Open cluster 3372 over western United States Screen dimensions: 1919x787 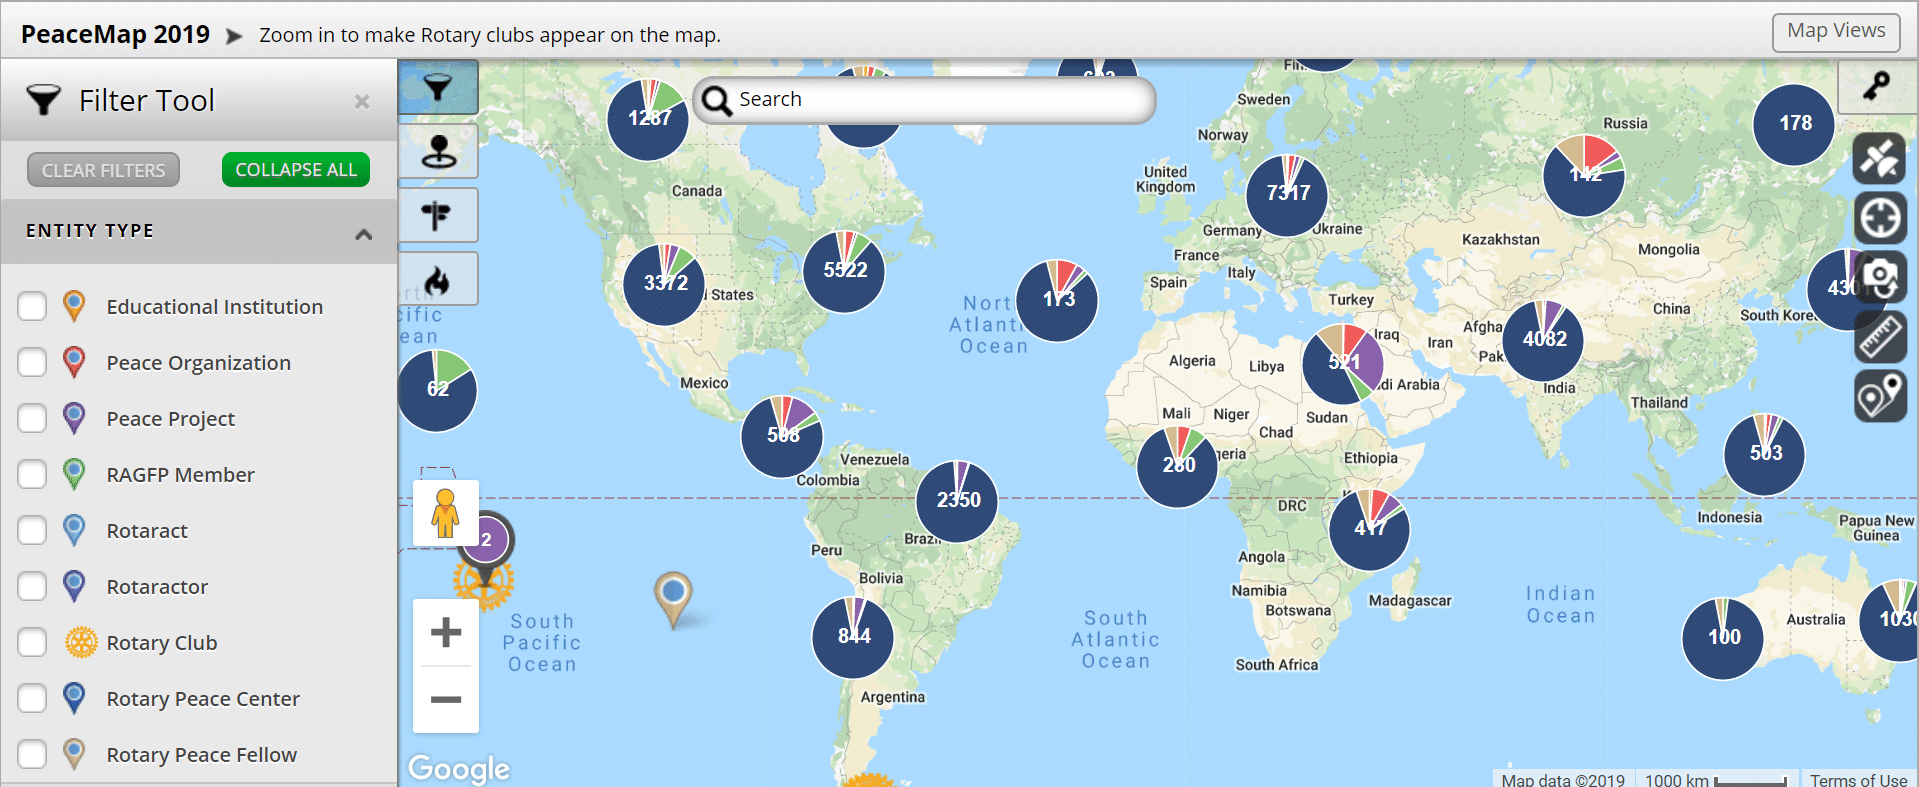664,284
